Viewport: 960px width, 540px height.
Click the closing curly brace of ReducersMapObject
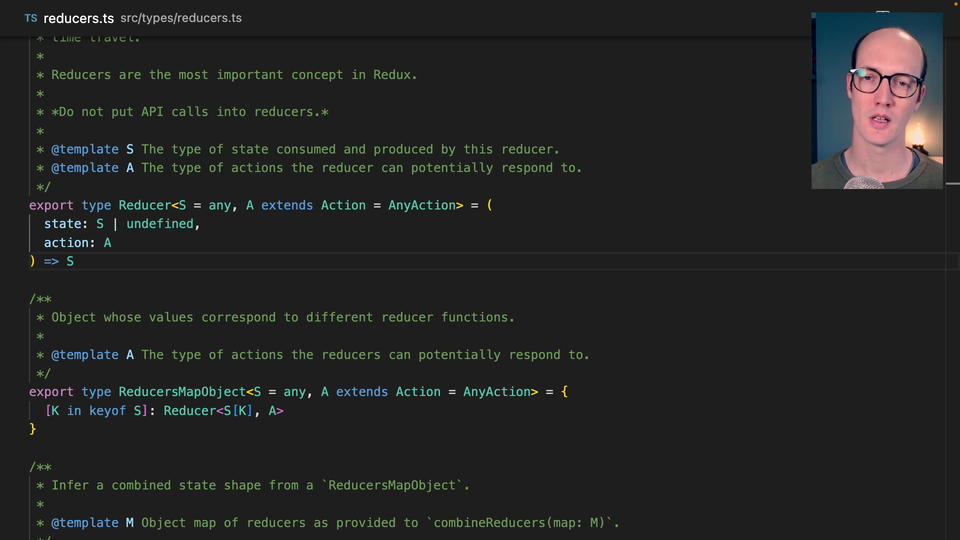pyautogui.click(x=33, y=429)
